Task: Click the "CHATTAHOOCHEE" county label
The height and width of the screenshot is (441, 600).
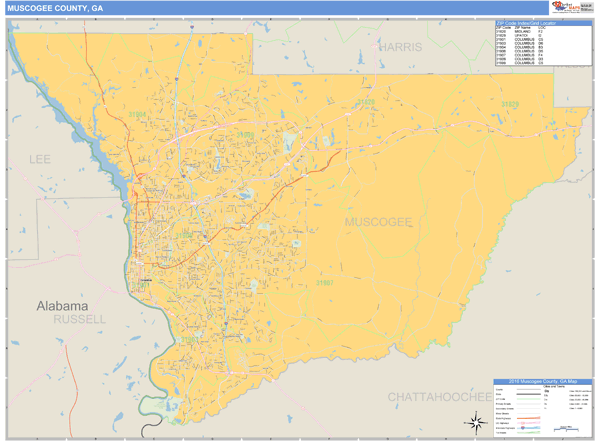Action: pos(440,397)
